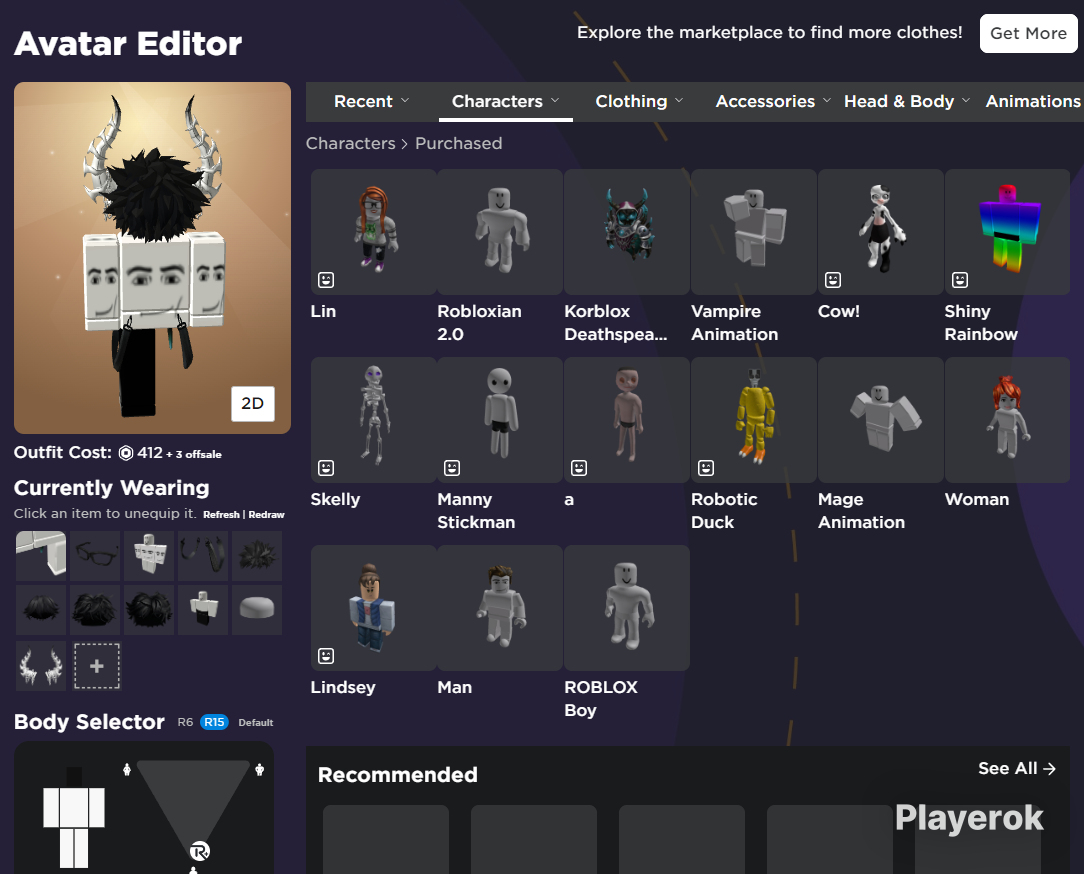The width and height of the screenshot is (1084, 874).
Task: Switch avatar preview to 2D
Action: [252, 404]
